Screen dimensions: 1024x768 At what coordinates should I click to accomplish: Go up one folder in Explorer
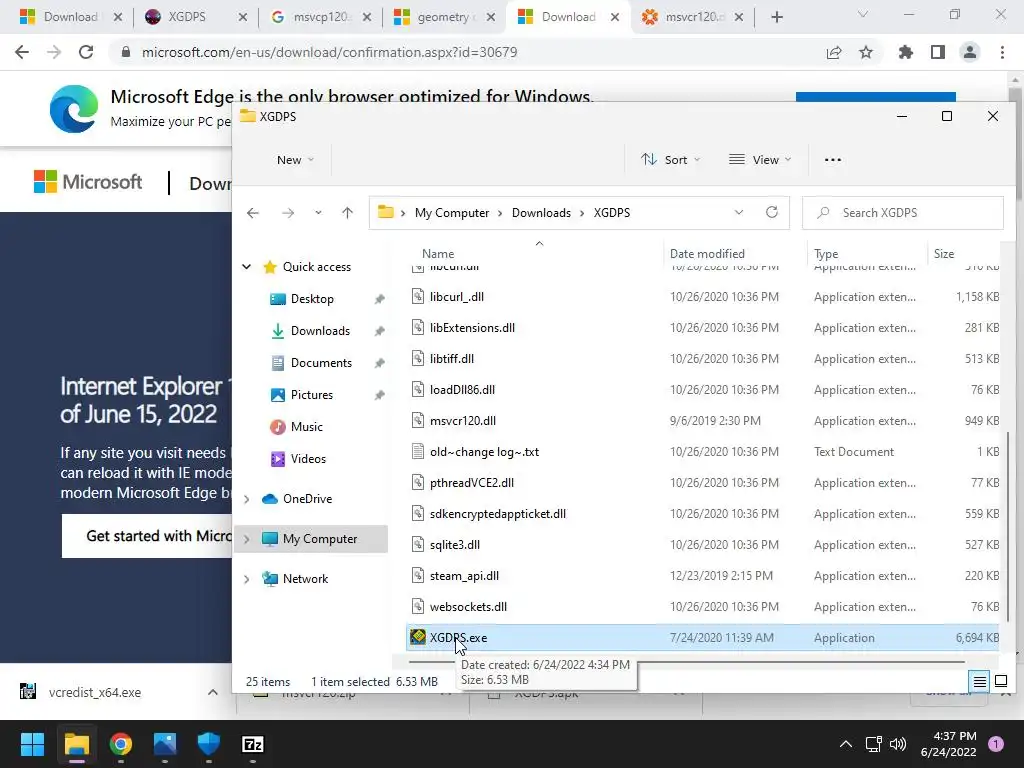point(347,213)
